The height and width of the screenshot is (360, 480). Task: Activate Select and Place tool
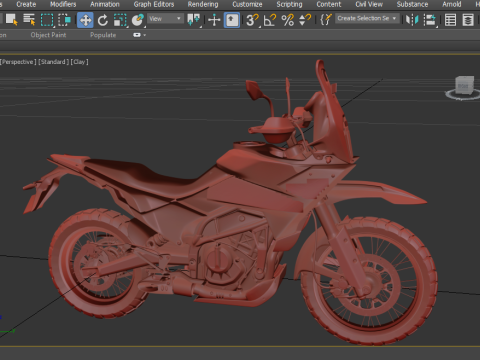(137, 20)
